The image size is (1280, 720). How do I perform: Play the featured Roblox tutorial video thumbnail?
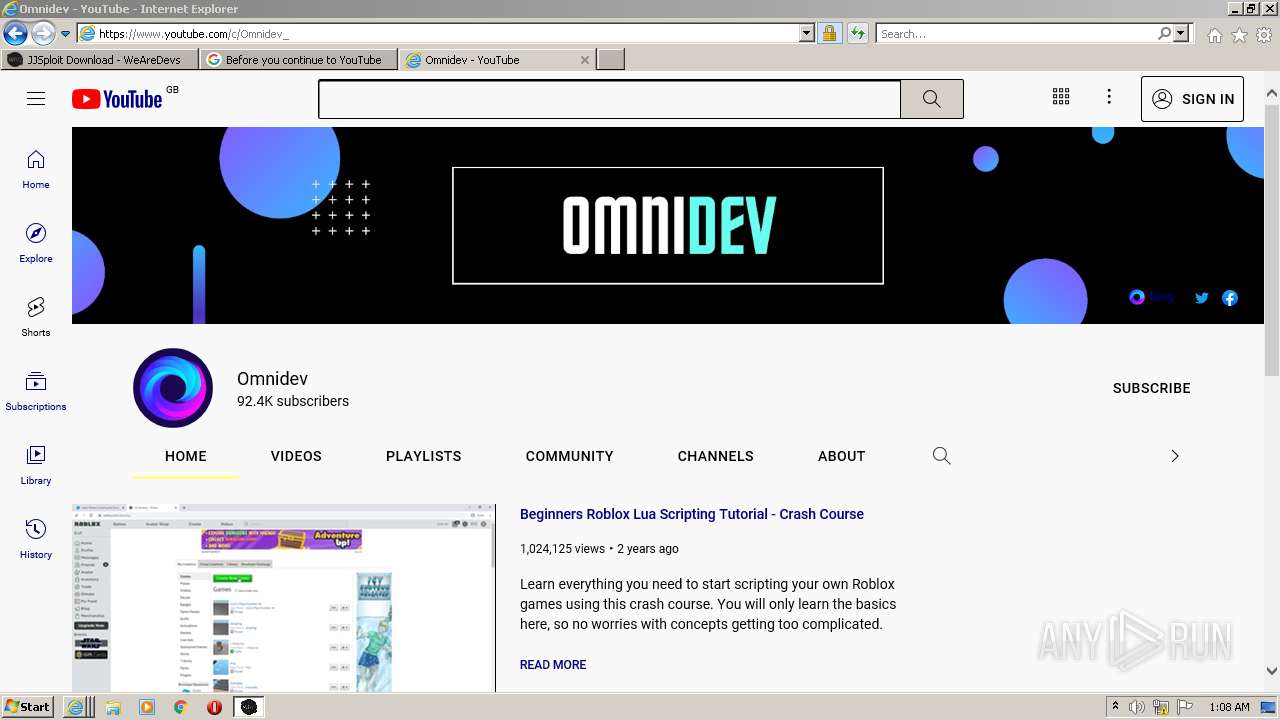click(284, 598)
